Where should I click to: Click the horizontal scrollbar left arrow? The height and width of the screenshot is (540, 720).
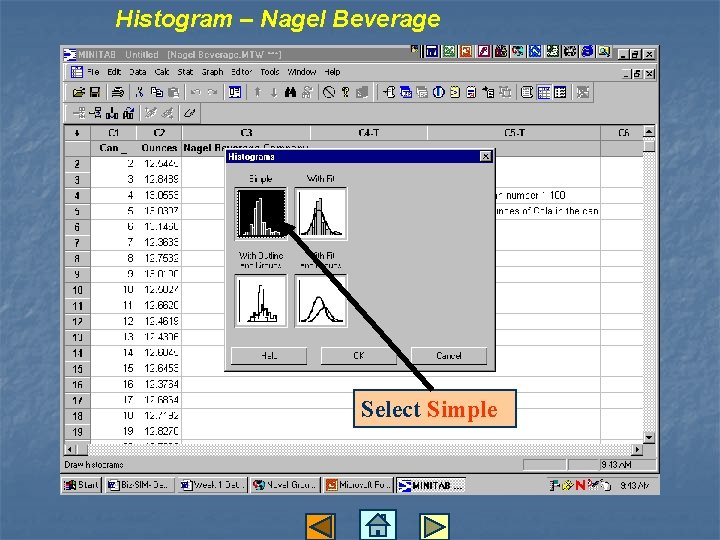pyautogui.click(x=70, y=450)
